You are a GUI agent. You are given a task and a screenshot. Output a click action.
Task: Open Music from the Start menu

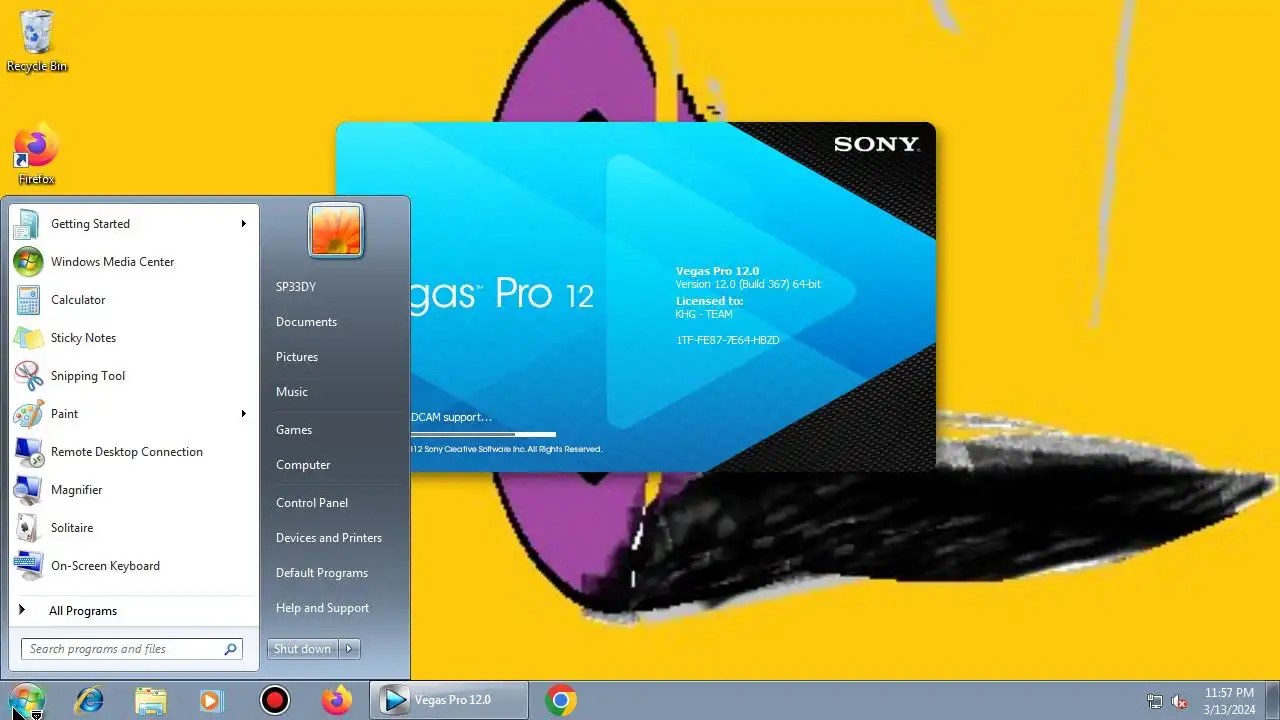pyautogui.click(x=292, y=392)
